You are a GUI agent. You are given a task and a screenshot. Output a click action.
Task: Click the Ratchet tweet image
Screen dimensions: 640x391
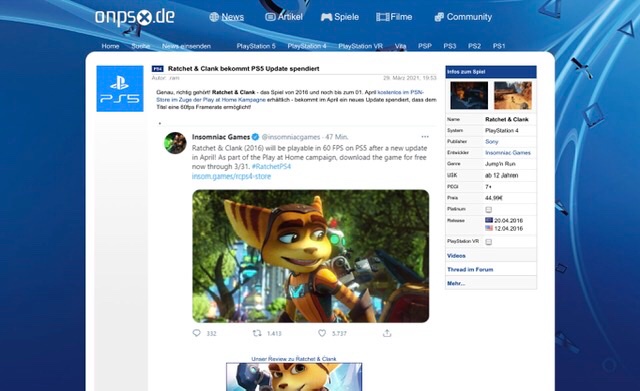(311, 256)
